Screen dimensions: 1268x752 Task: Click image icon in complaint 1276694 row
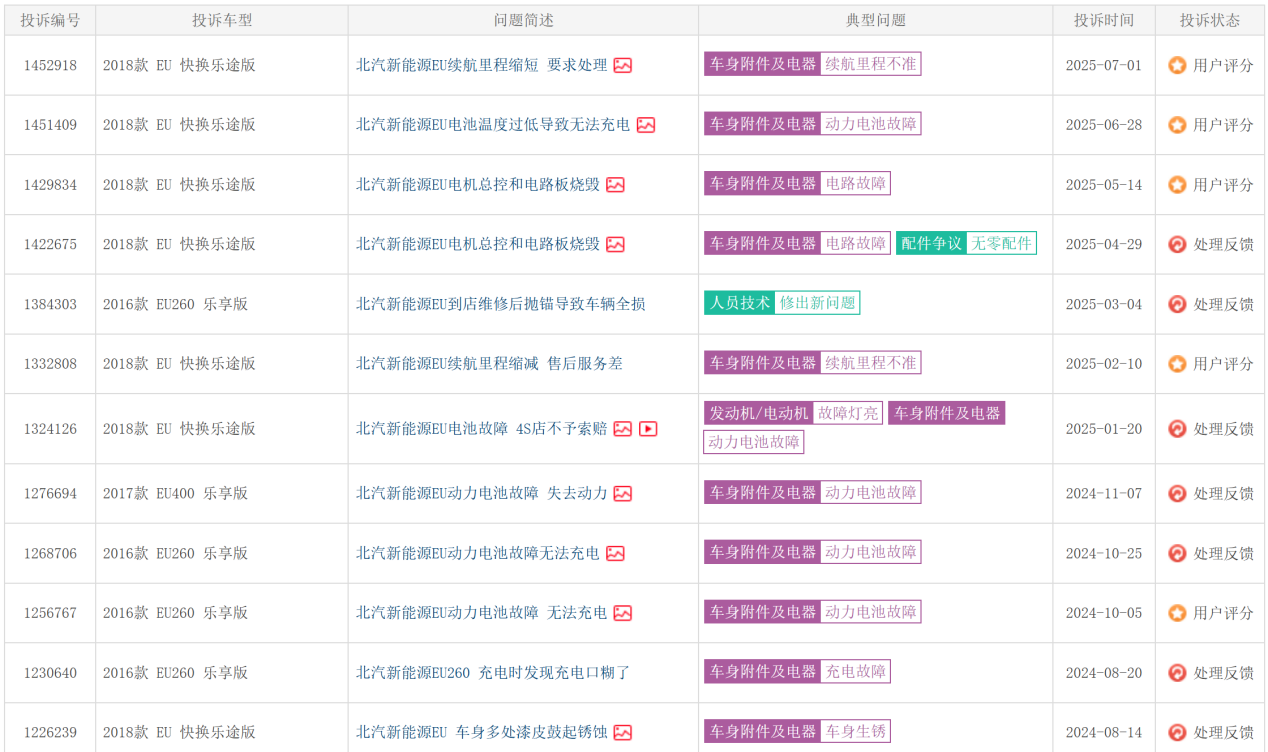622,493
